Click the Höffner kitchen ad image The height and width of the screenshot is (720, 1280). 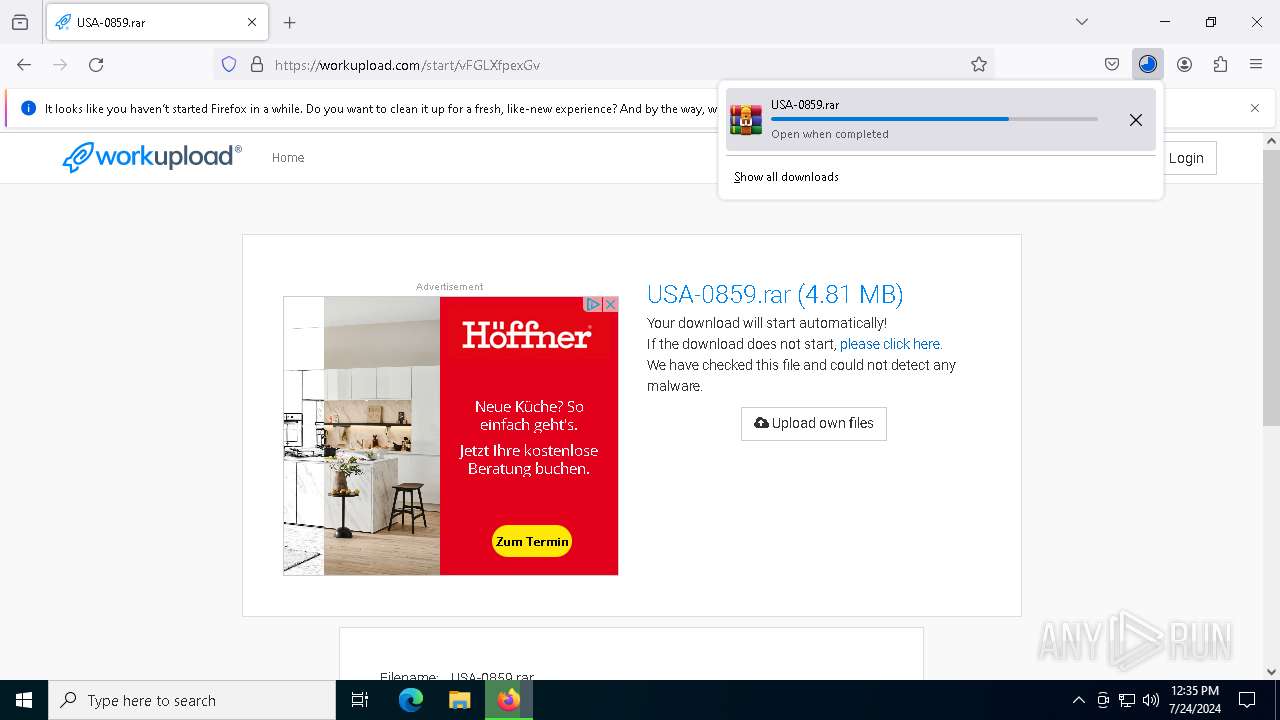pos(362,435)
